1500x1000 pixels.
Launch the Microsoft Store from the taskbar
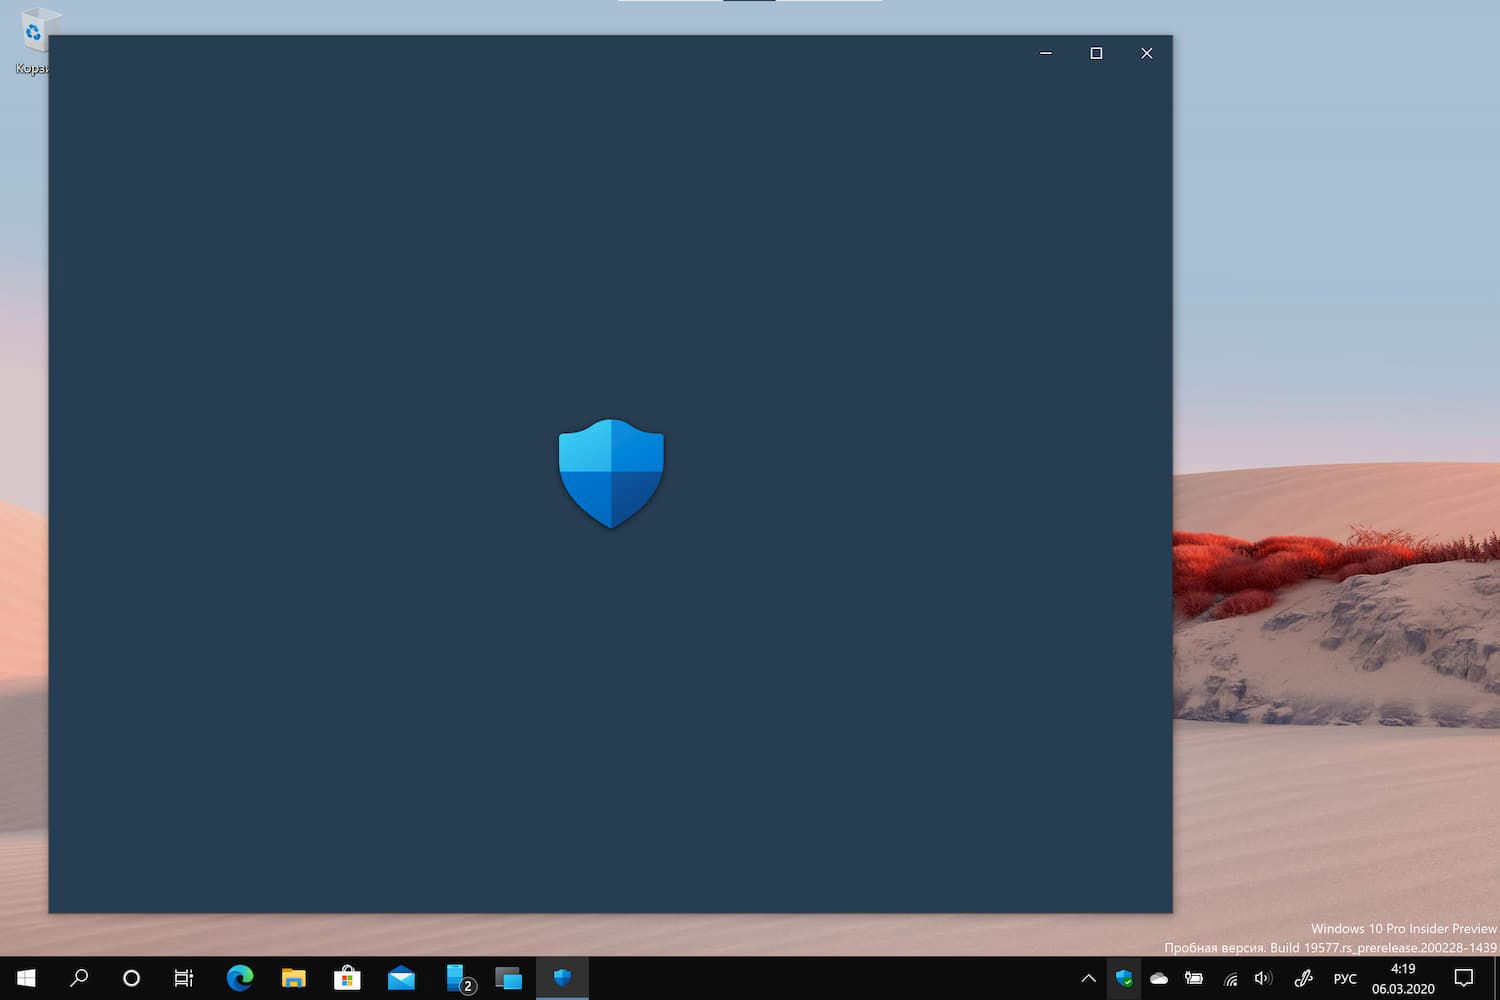(x=347, y=978)
